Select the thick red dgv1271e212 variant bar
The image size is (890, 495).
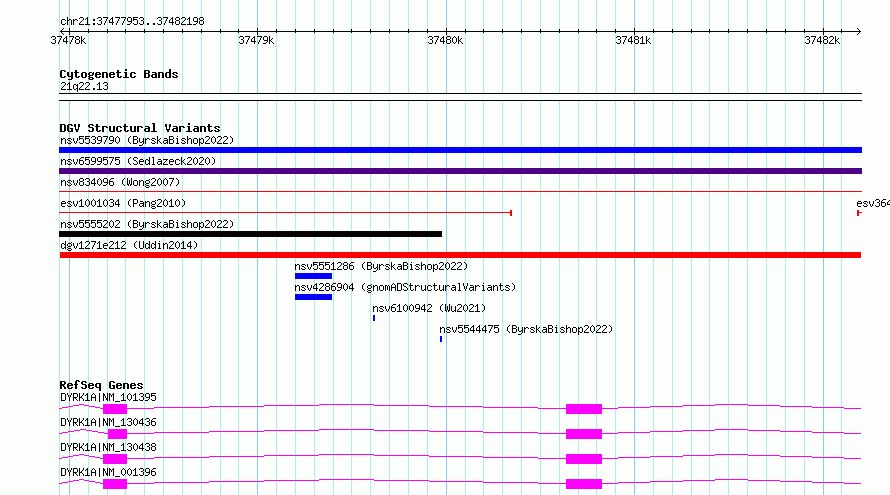point(460,255)
